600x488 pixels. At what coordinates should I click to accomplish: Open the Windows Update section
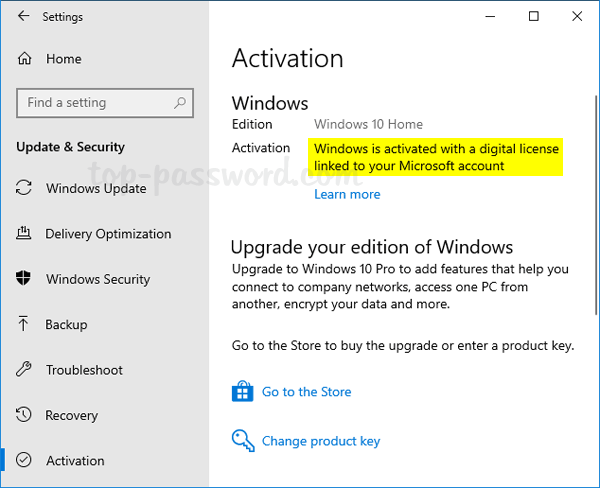tap(96, 188)
